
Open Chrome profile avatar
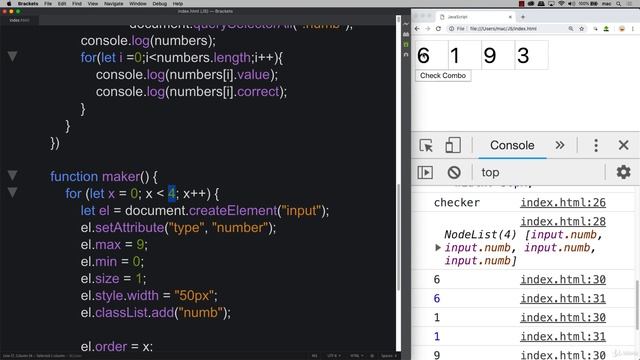pyautogui.click(x=622, y=29)
